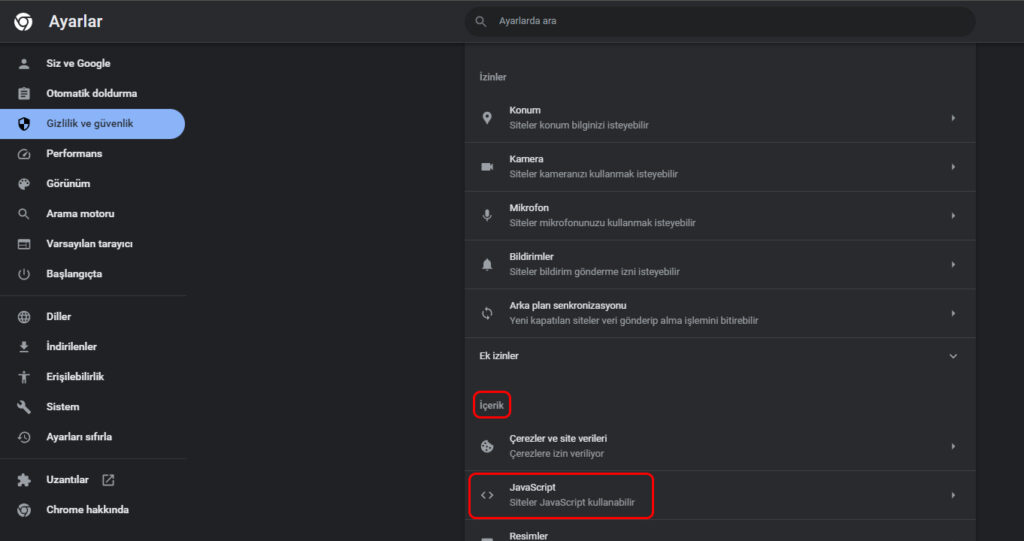
Task: Click the speedometer icon for Performans
Action: point(24,154)
